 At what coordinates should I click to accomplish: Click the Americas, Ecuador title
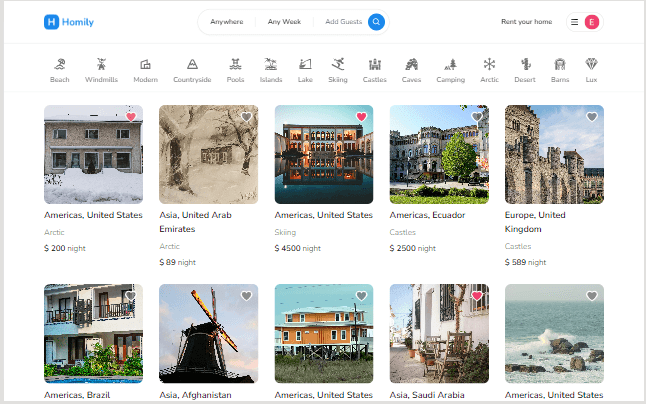(427, 215)
